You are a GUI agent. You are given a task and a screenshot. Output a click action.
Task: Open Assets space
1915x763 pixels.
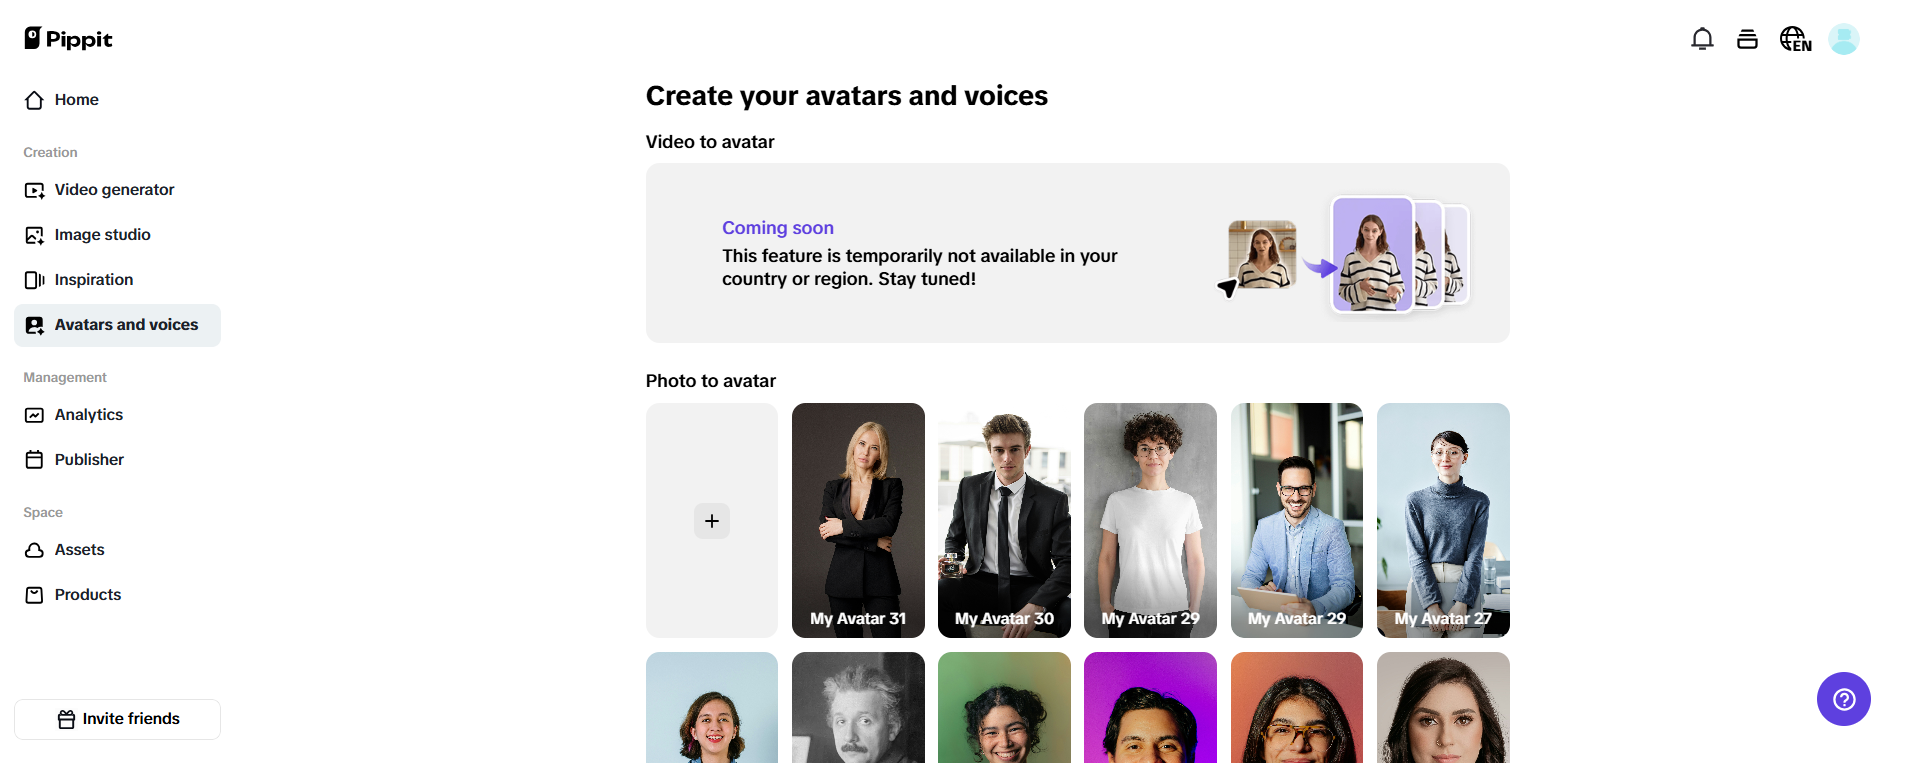79,550
